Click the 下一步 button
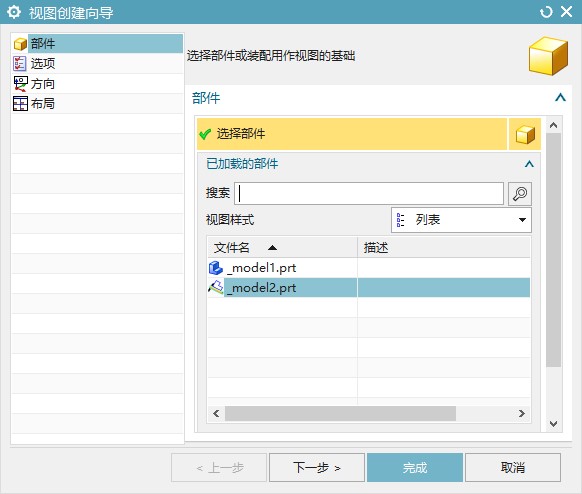 coord(317,467)
